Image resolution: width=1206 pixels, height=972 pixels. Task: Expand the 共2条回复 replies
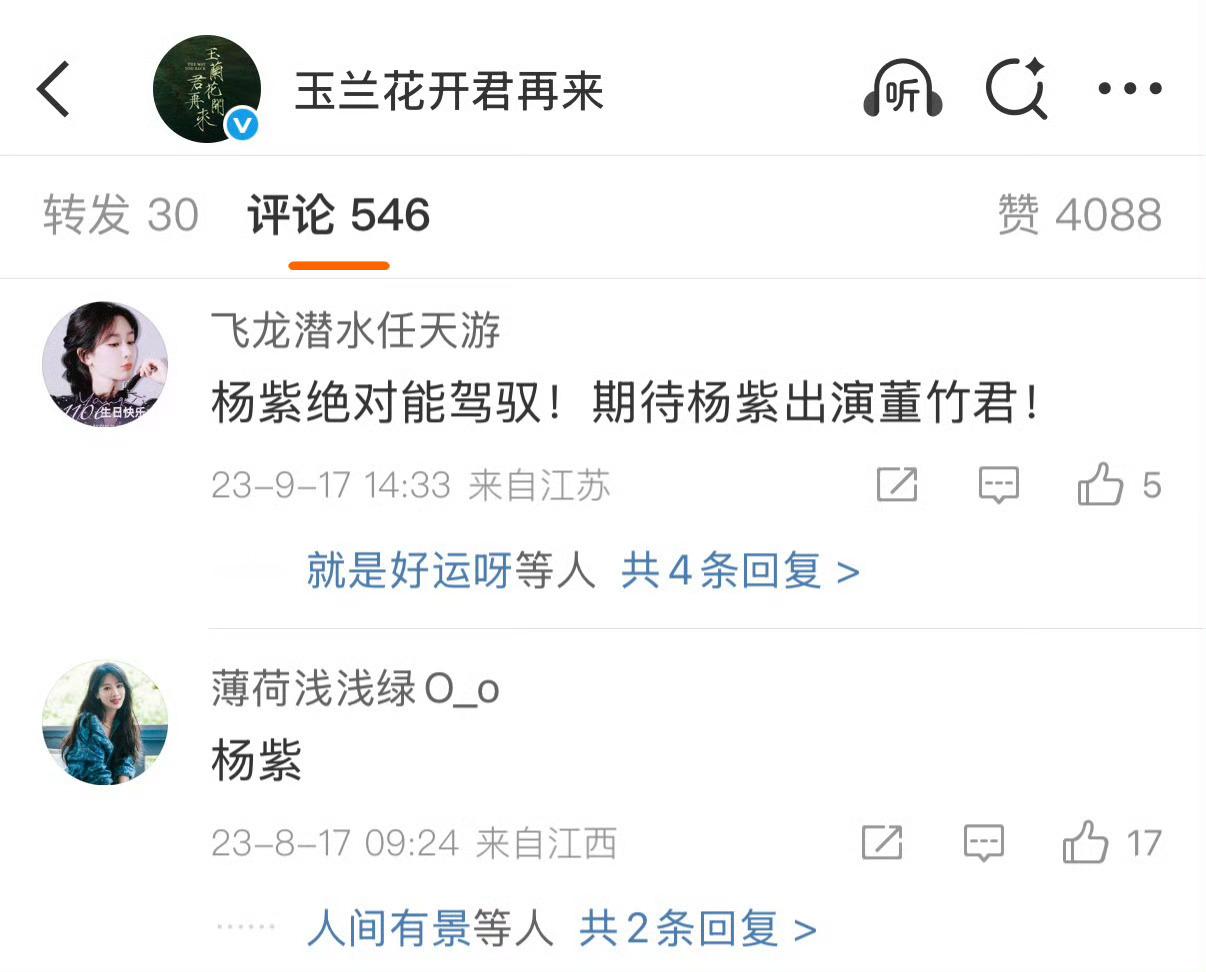pyautogui.click(x=698, y=930)
